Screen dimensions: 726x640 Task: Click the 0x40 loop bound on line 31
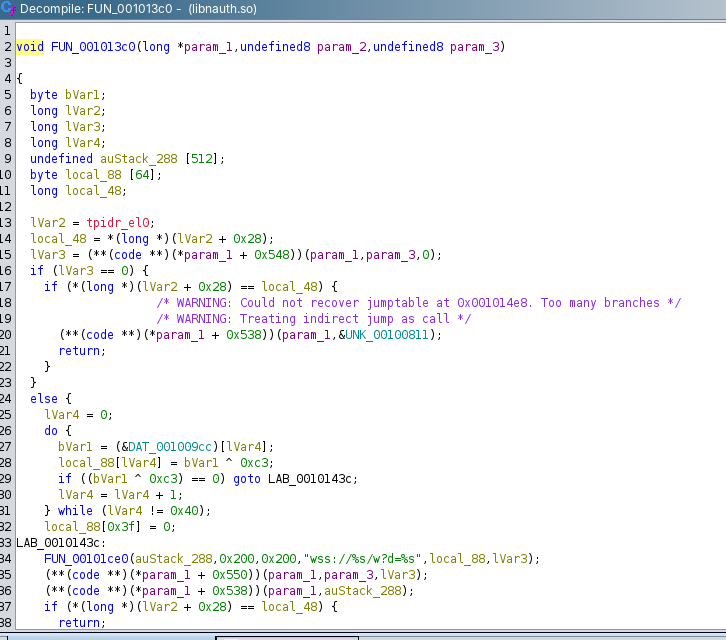coord(184,511)
